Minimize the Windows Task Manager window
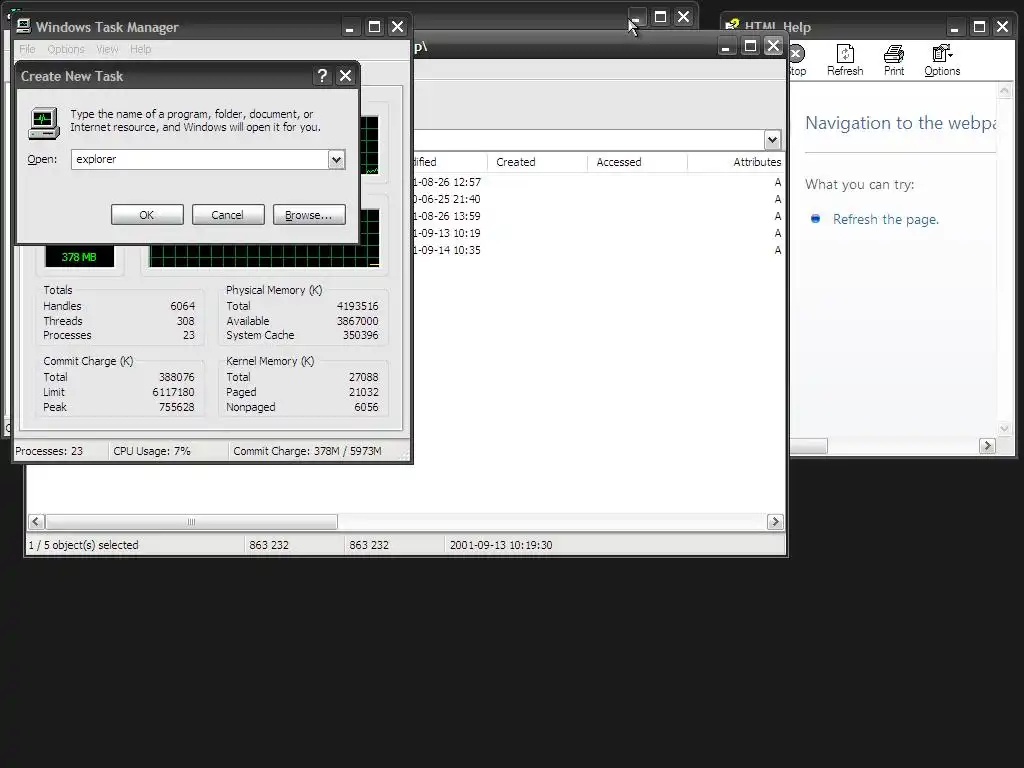1024x768 pixels. 349,27
